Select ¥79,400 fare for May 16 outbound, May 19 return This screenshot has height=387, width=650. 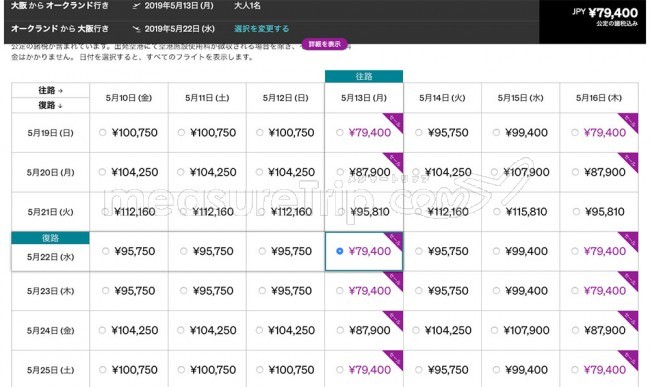(599, 133)
